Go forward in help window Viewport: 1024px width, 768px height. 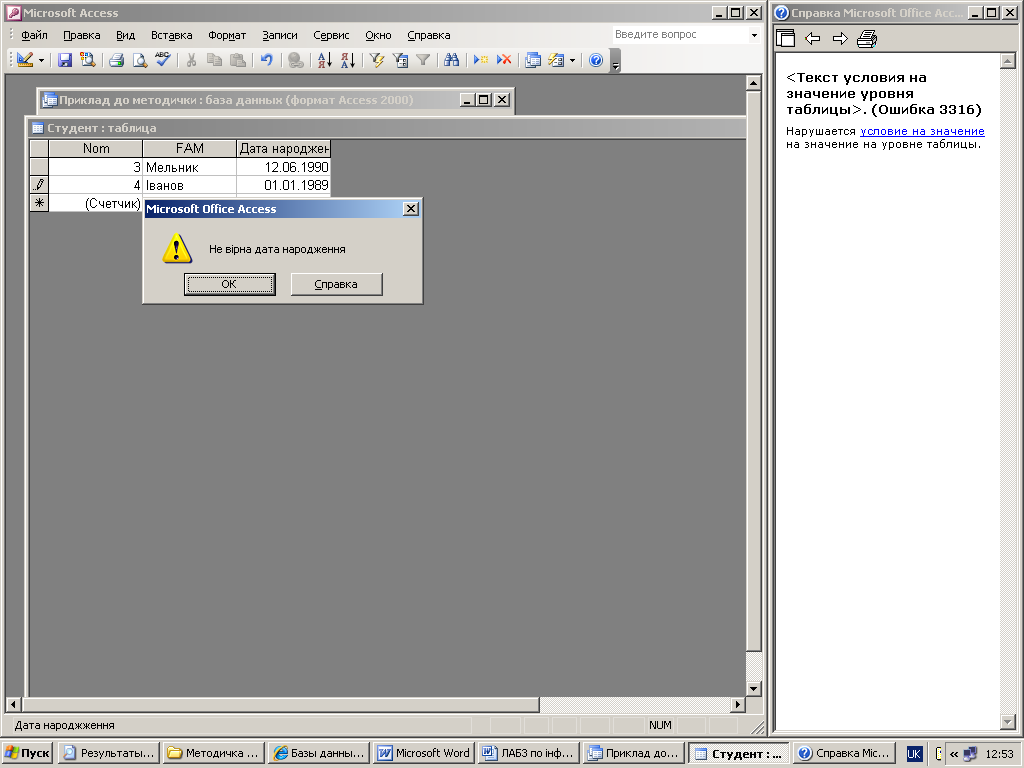point(840,39)
